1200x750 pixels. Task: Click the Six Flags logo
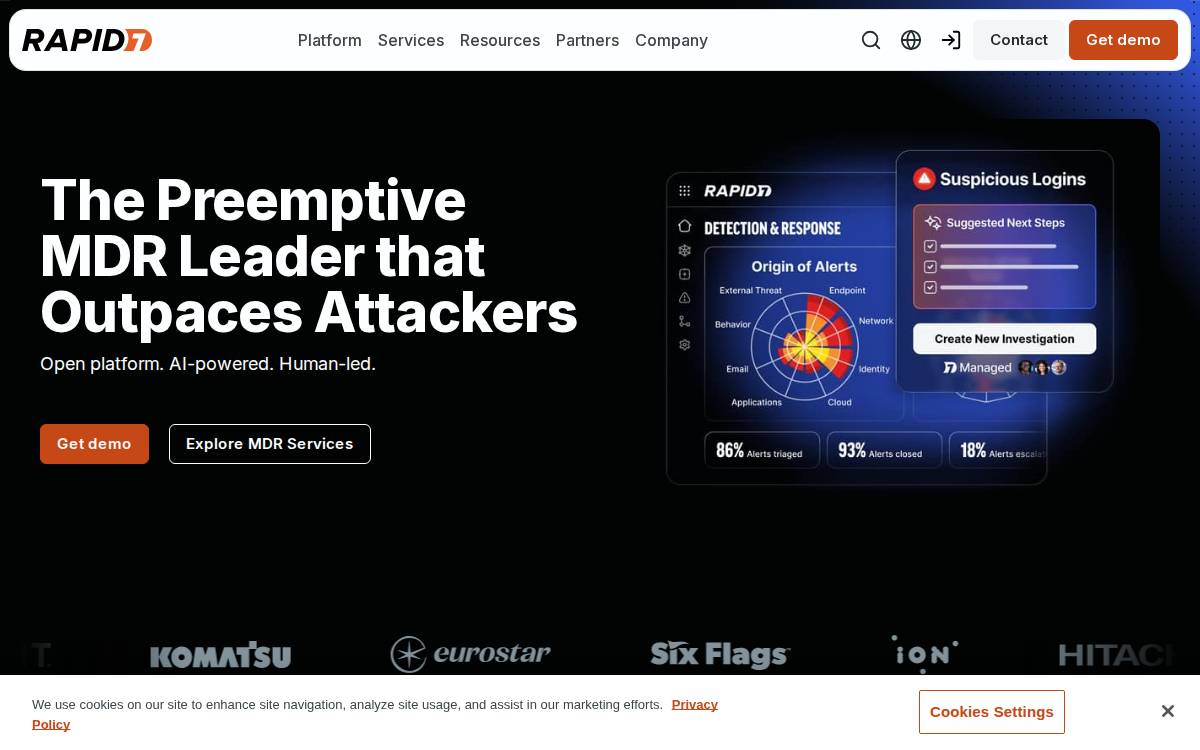click(720, 654)
